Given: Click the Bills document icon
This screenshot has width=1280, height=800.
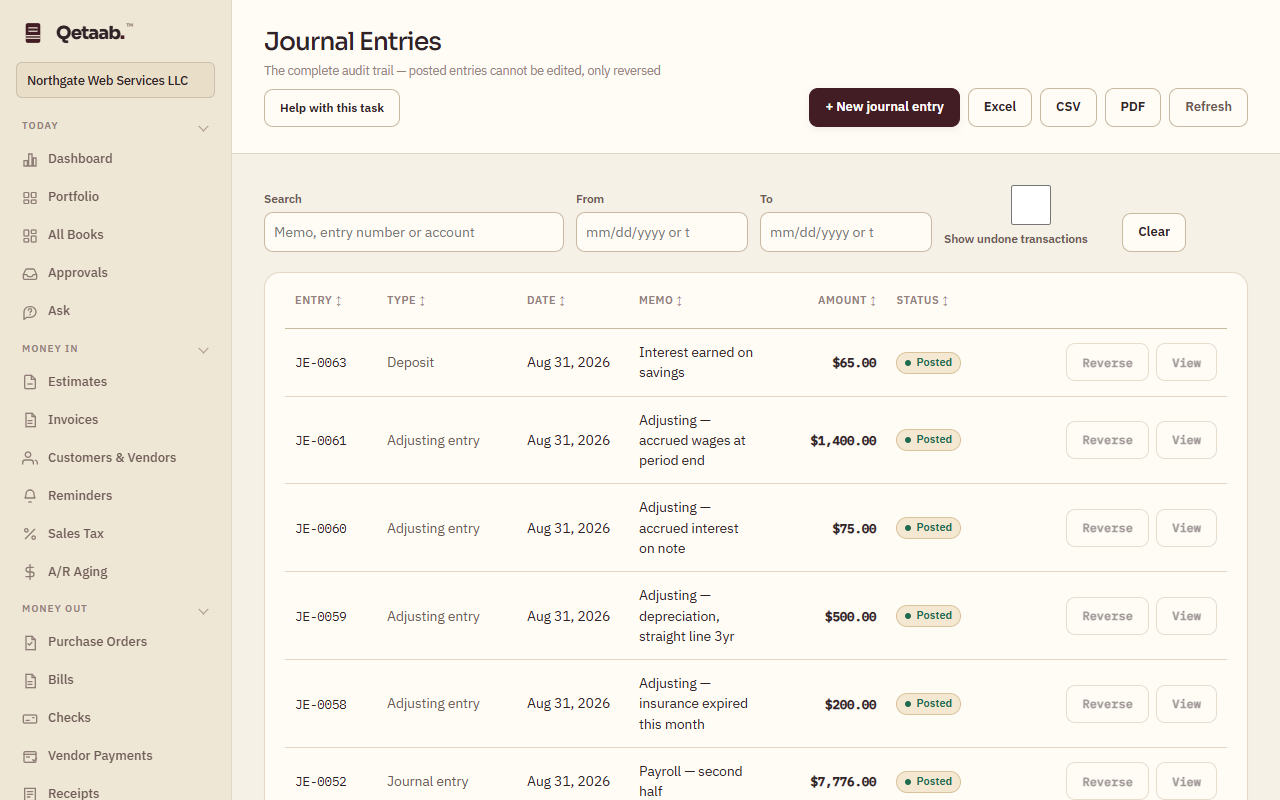Looking at the screenshot, I should pos(30,680).
